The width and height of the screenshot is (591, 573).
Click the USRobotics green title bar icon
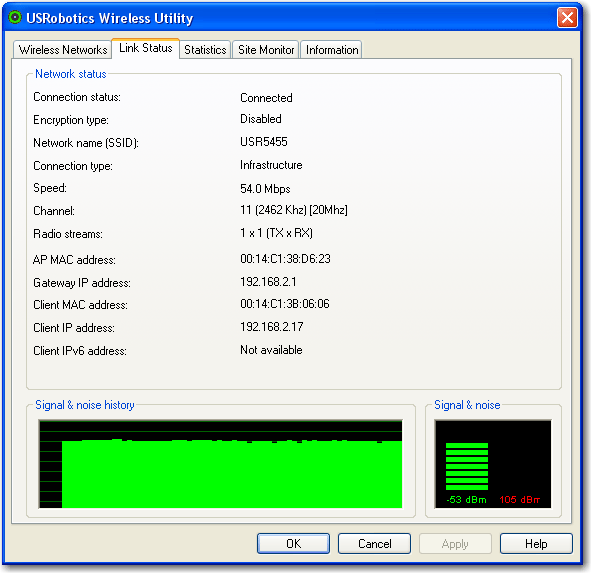[x=15, y=17]
